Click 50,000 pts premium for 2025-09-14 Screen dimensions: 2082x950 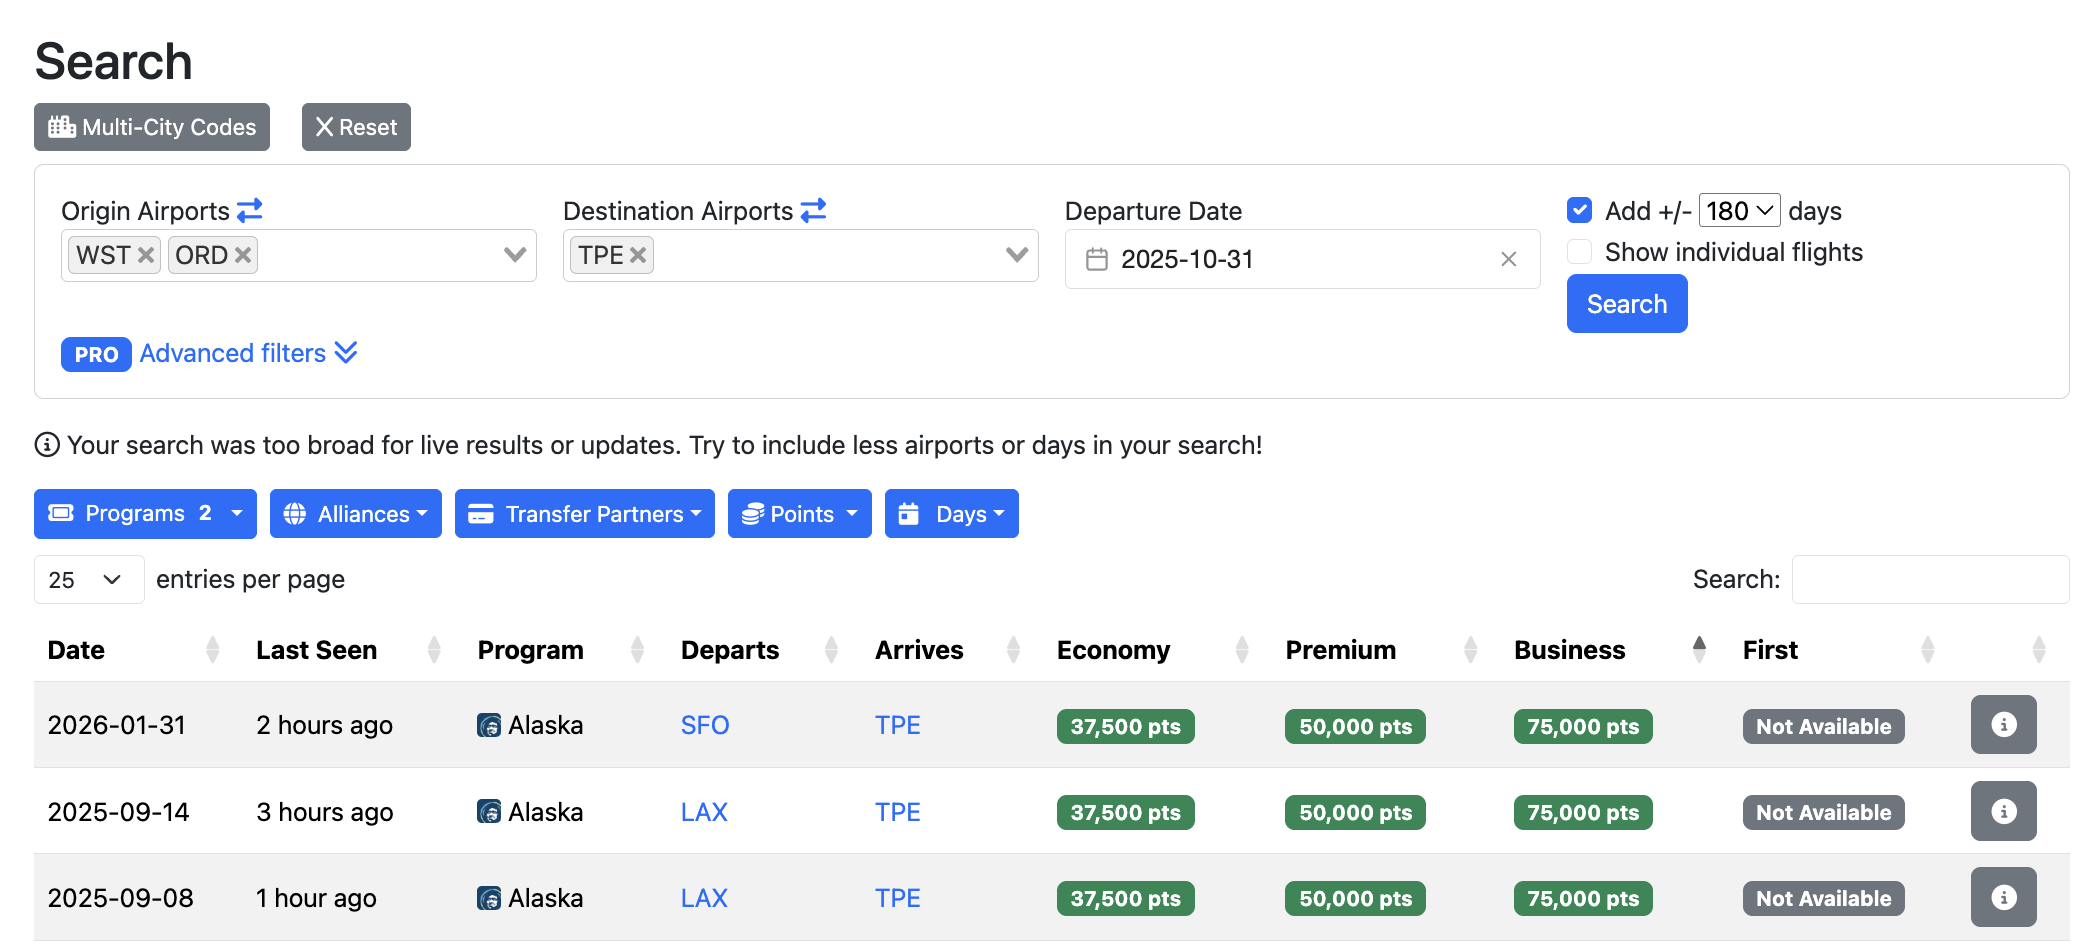pos(1355,812)
